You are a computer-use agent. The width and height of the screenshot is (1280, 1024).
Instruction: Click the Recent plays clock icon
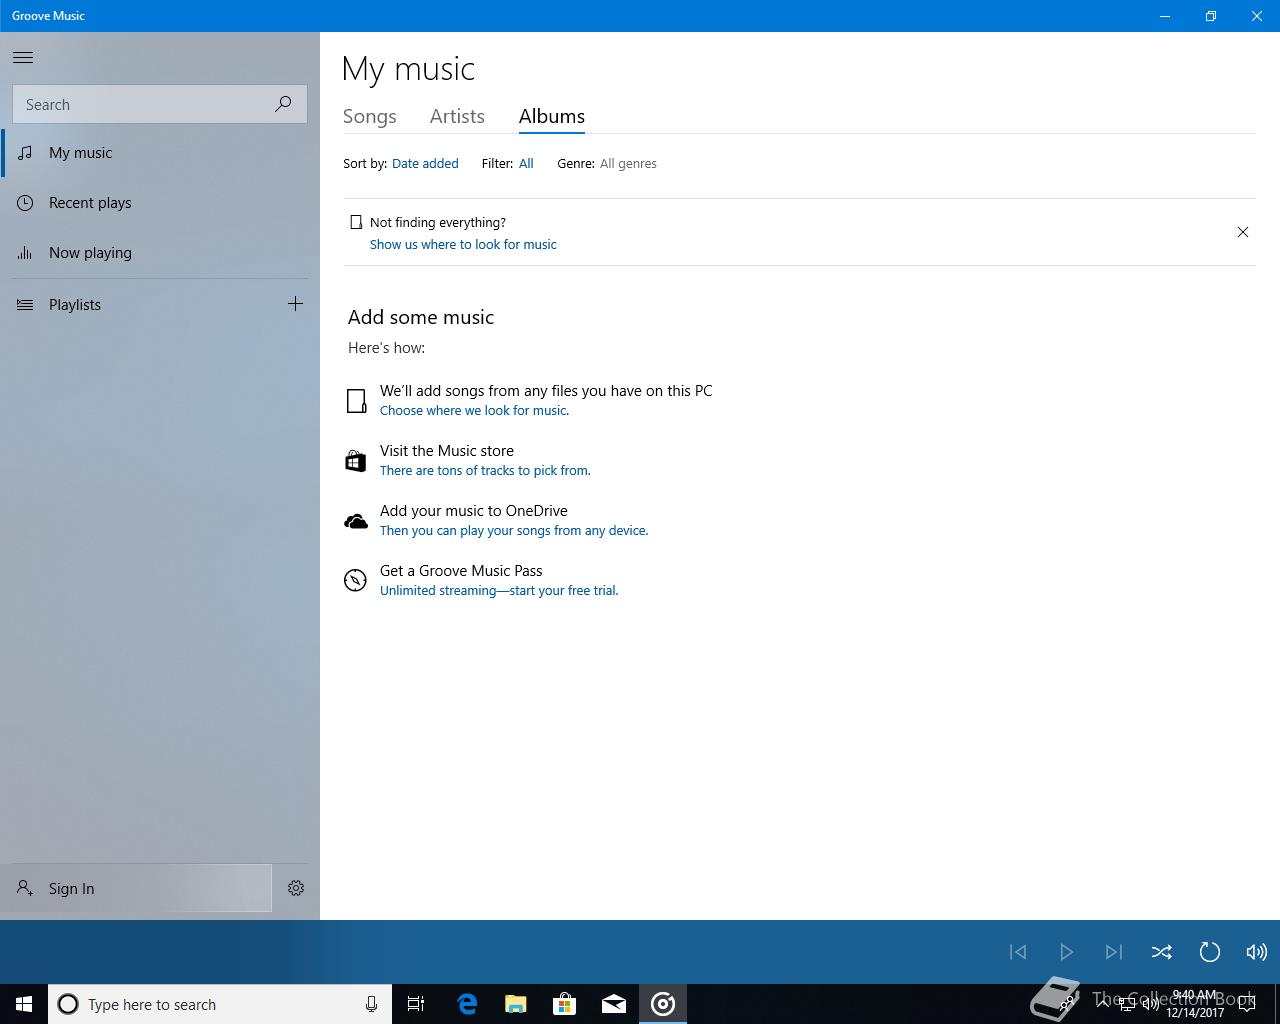click(x=25, y=203)
